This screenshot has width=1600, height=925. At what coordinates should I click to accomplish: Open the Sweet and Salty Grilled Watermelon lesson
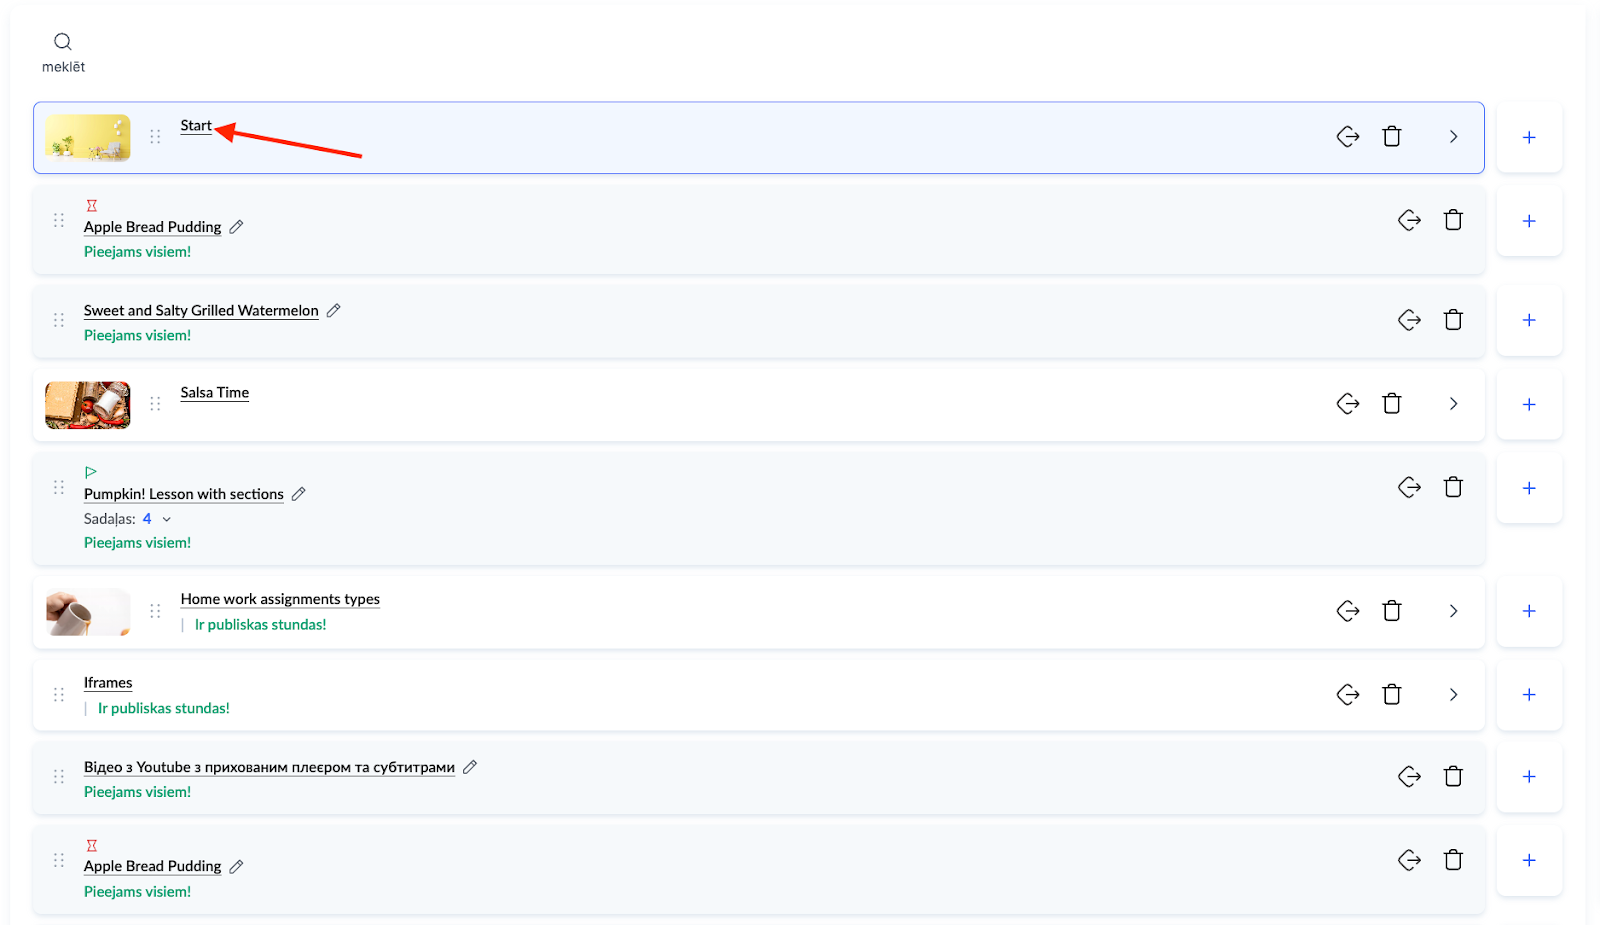pos(201,311)
